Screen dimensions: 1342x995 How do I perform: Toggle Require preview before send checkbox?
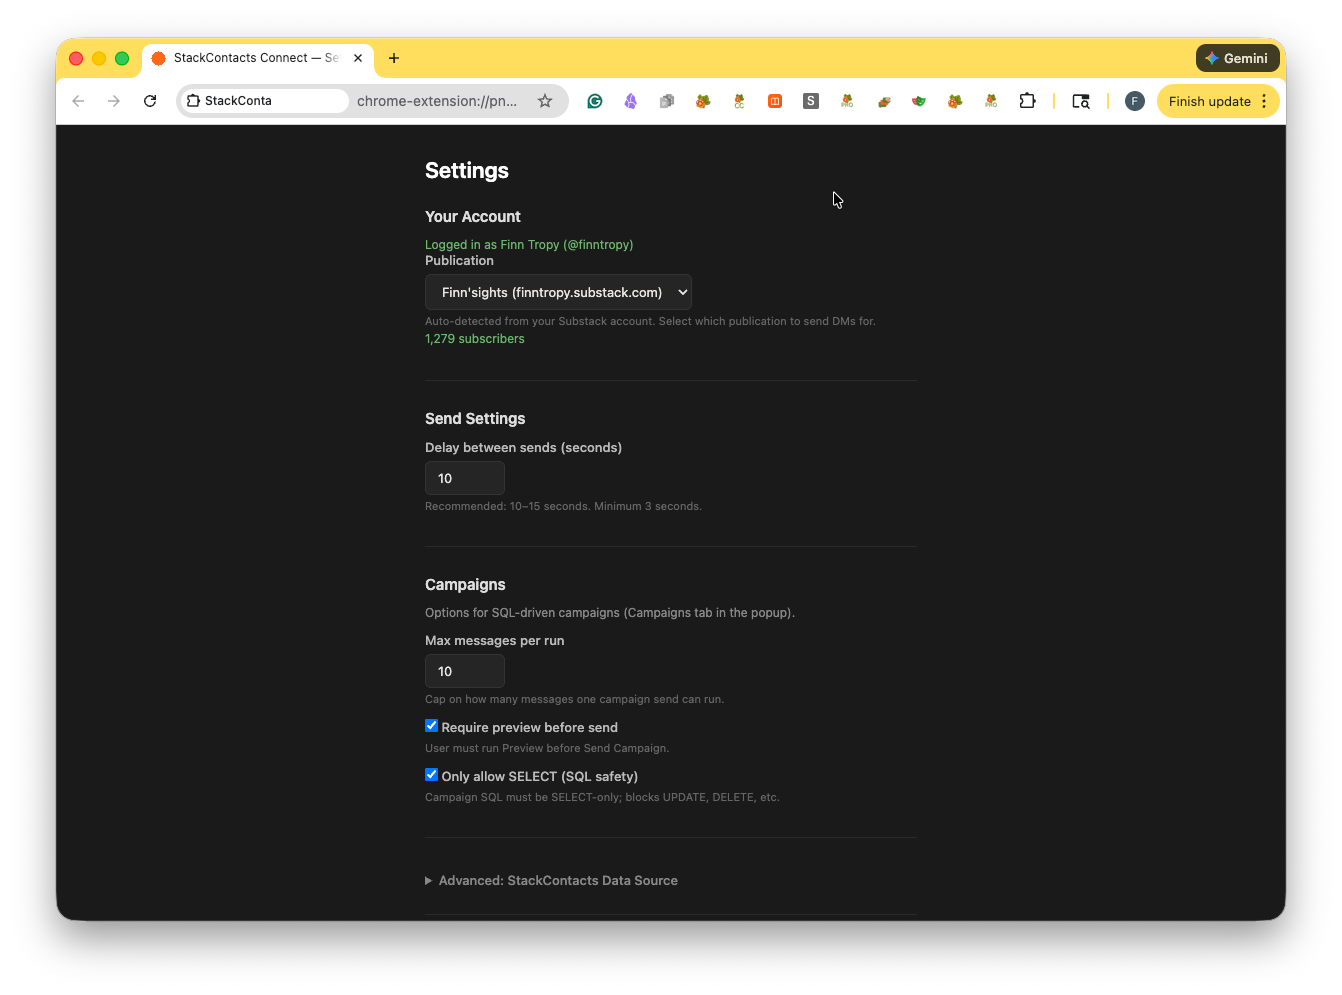(x=431, y=726)
